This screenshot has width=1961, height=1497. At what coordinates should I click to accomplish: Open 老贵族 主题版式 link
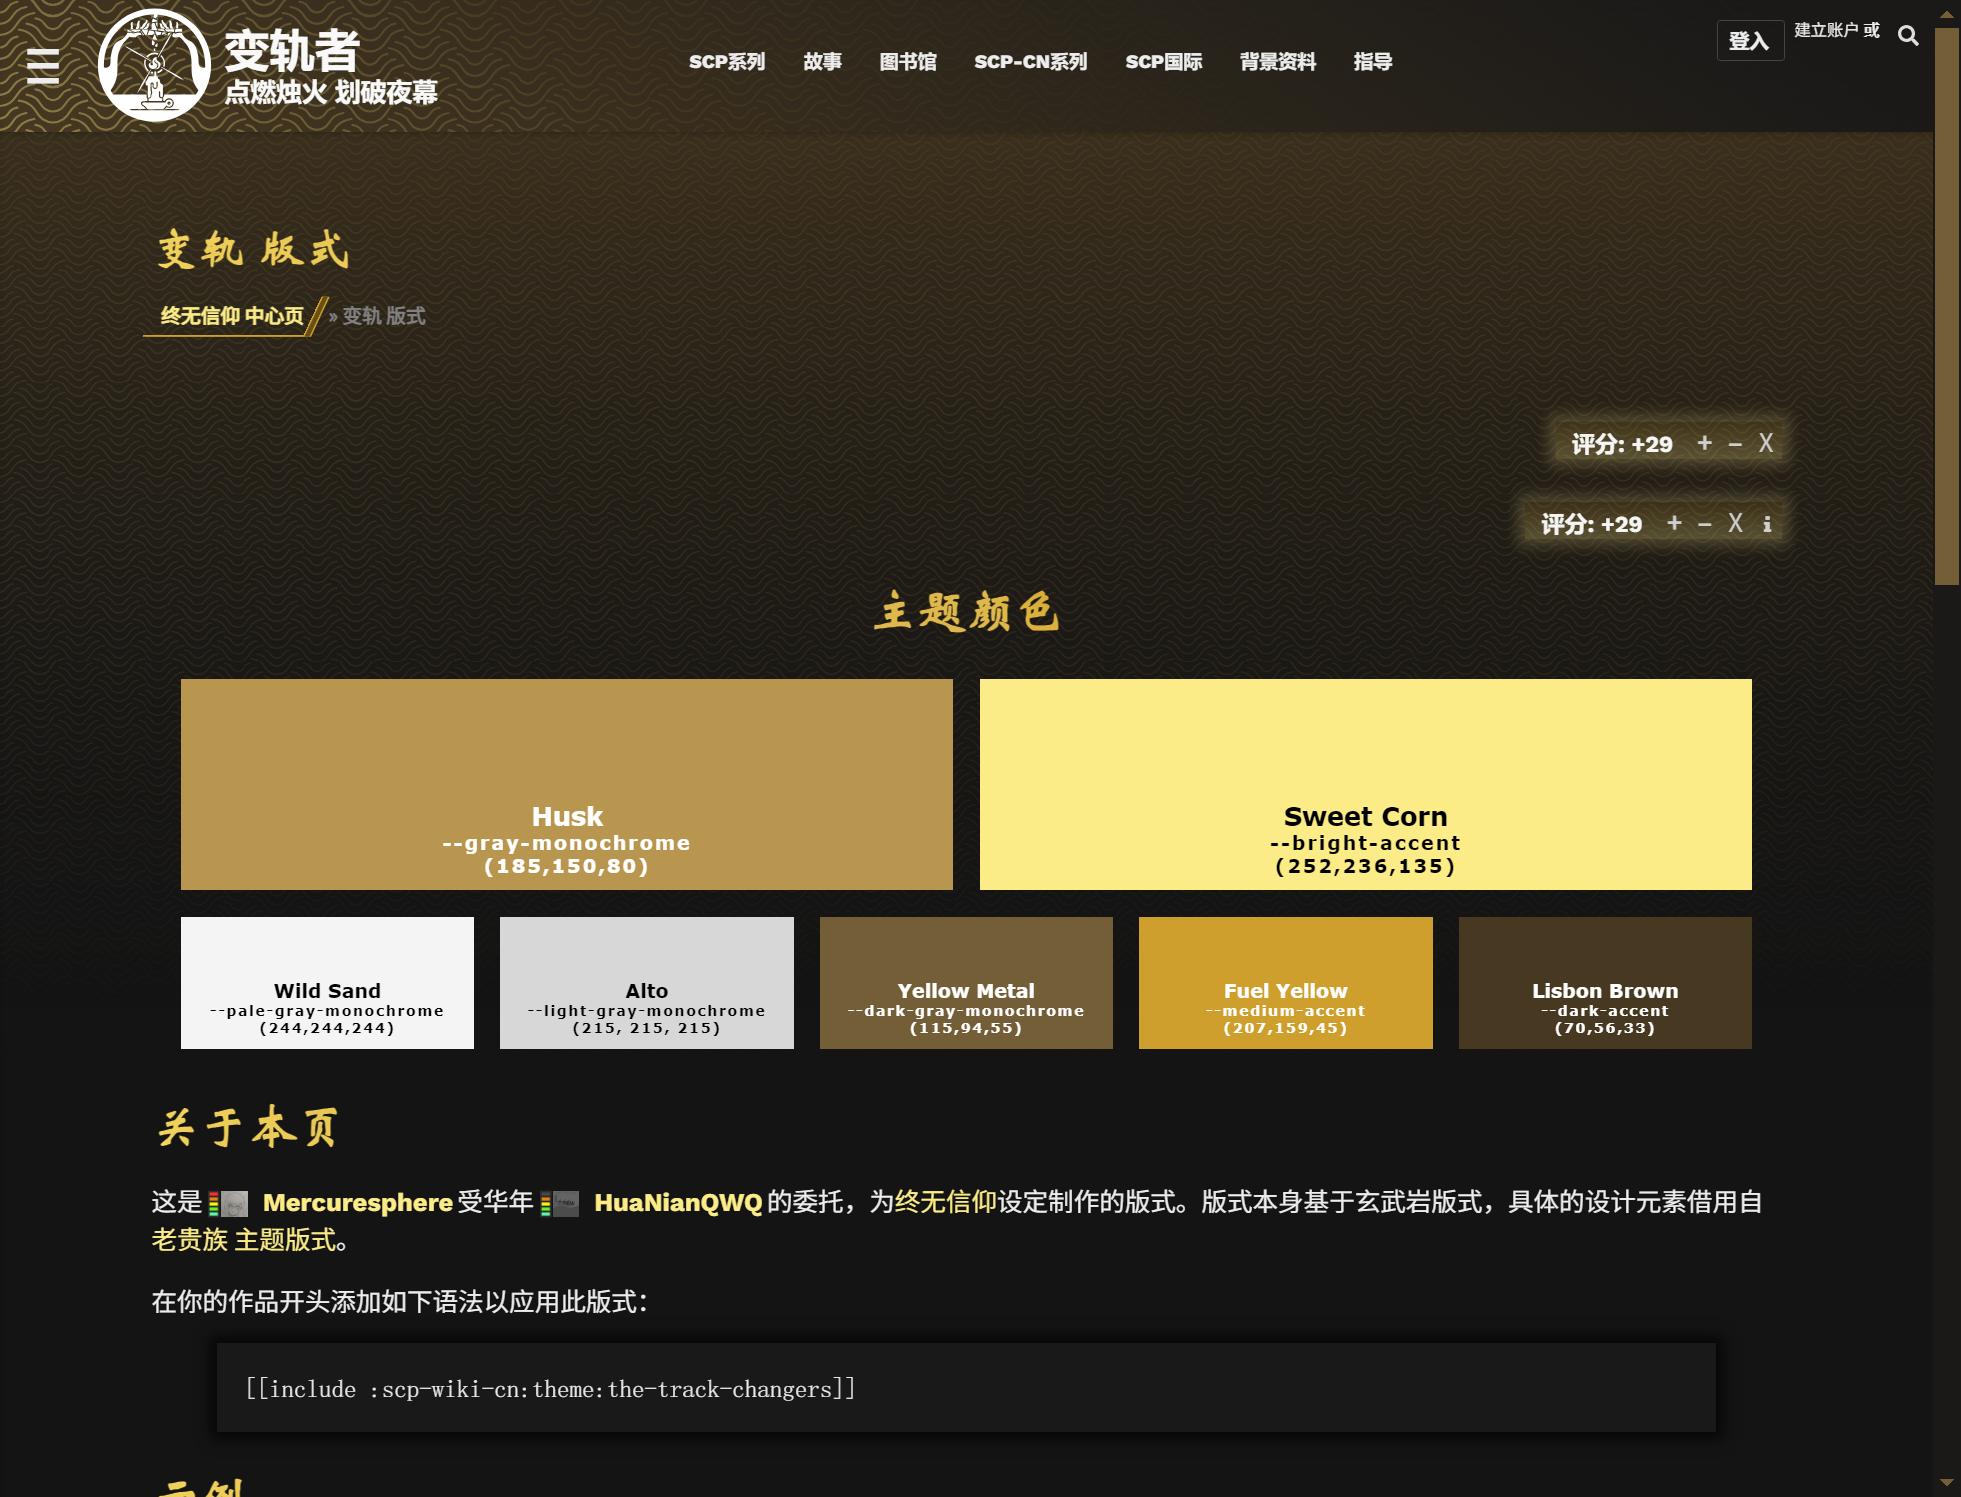[243, 1240]
